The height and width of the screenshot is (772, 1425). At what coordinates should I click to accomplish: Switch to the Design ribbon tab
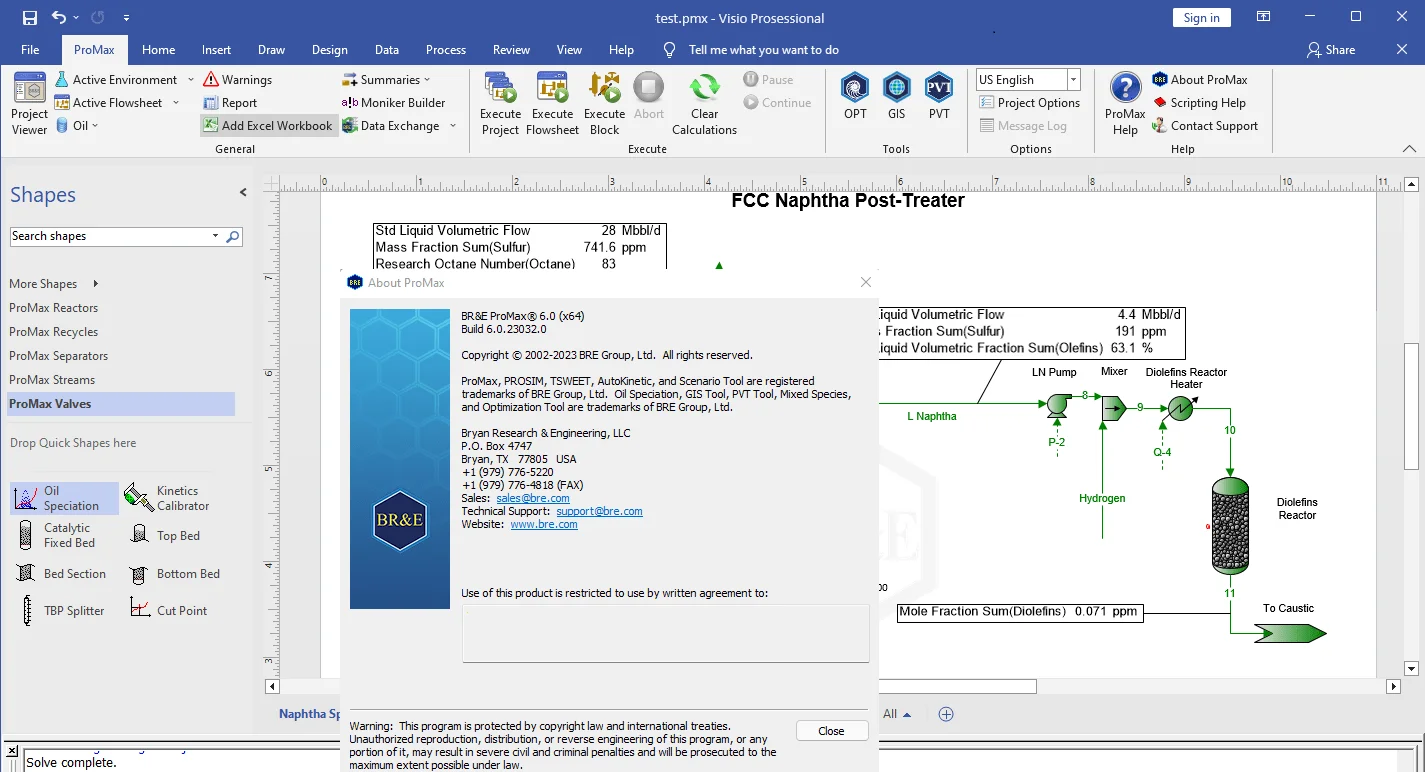(x=329, y=50)
